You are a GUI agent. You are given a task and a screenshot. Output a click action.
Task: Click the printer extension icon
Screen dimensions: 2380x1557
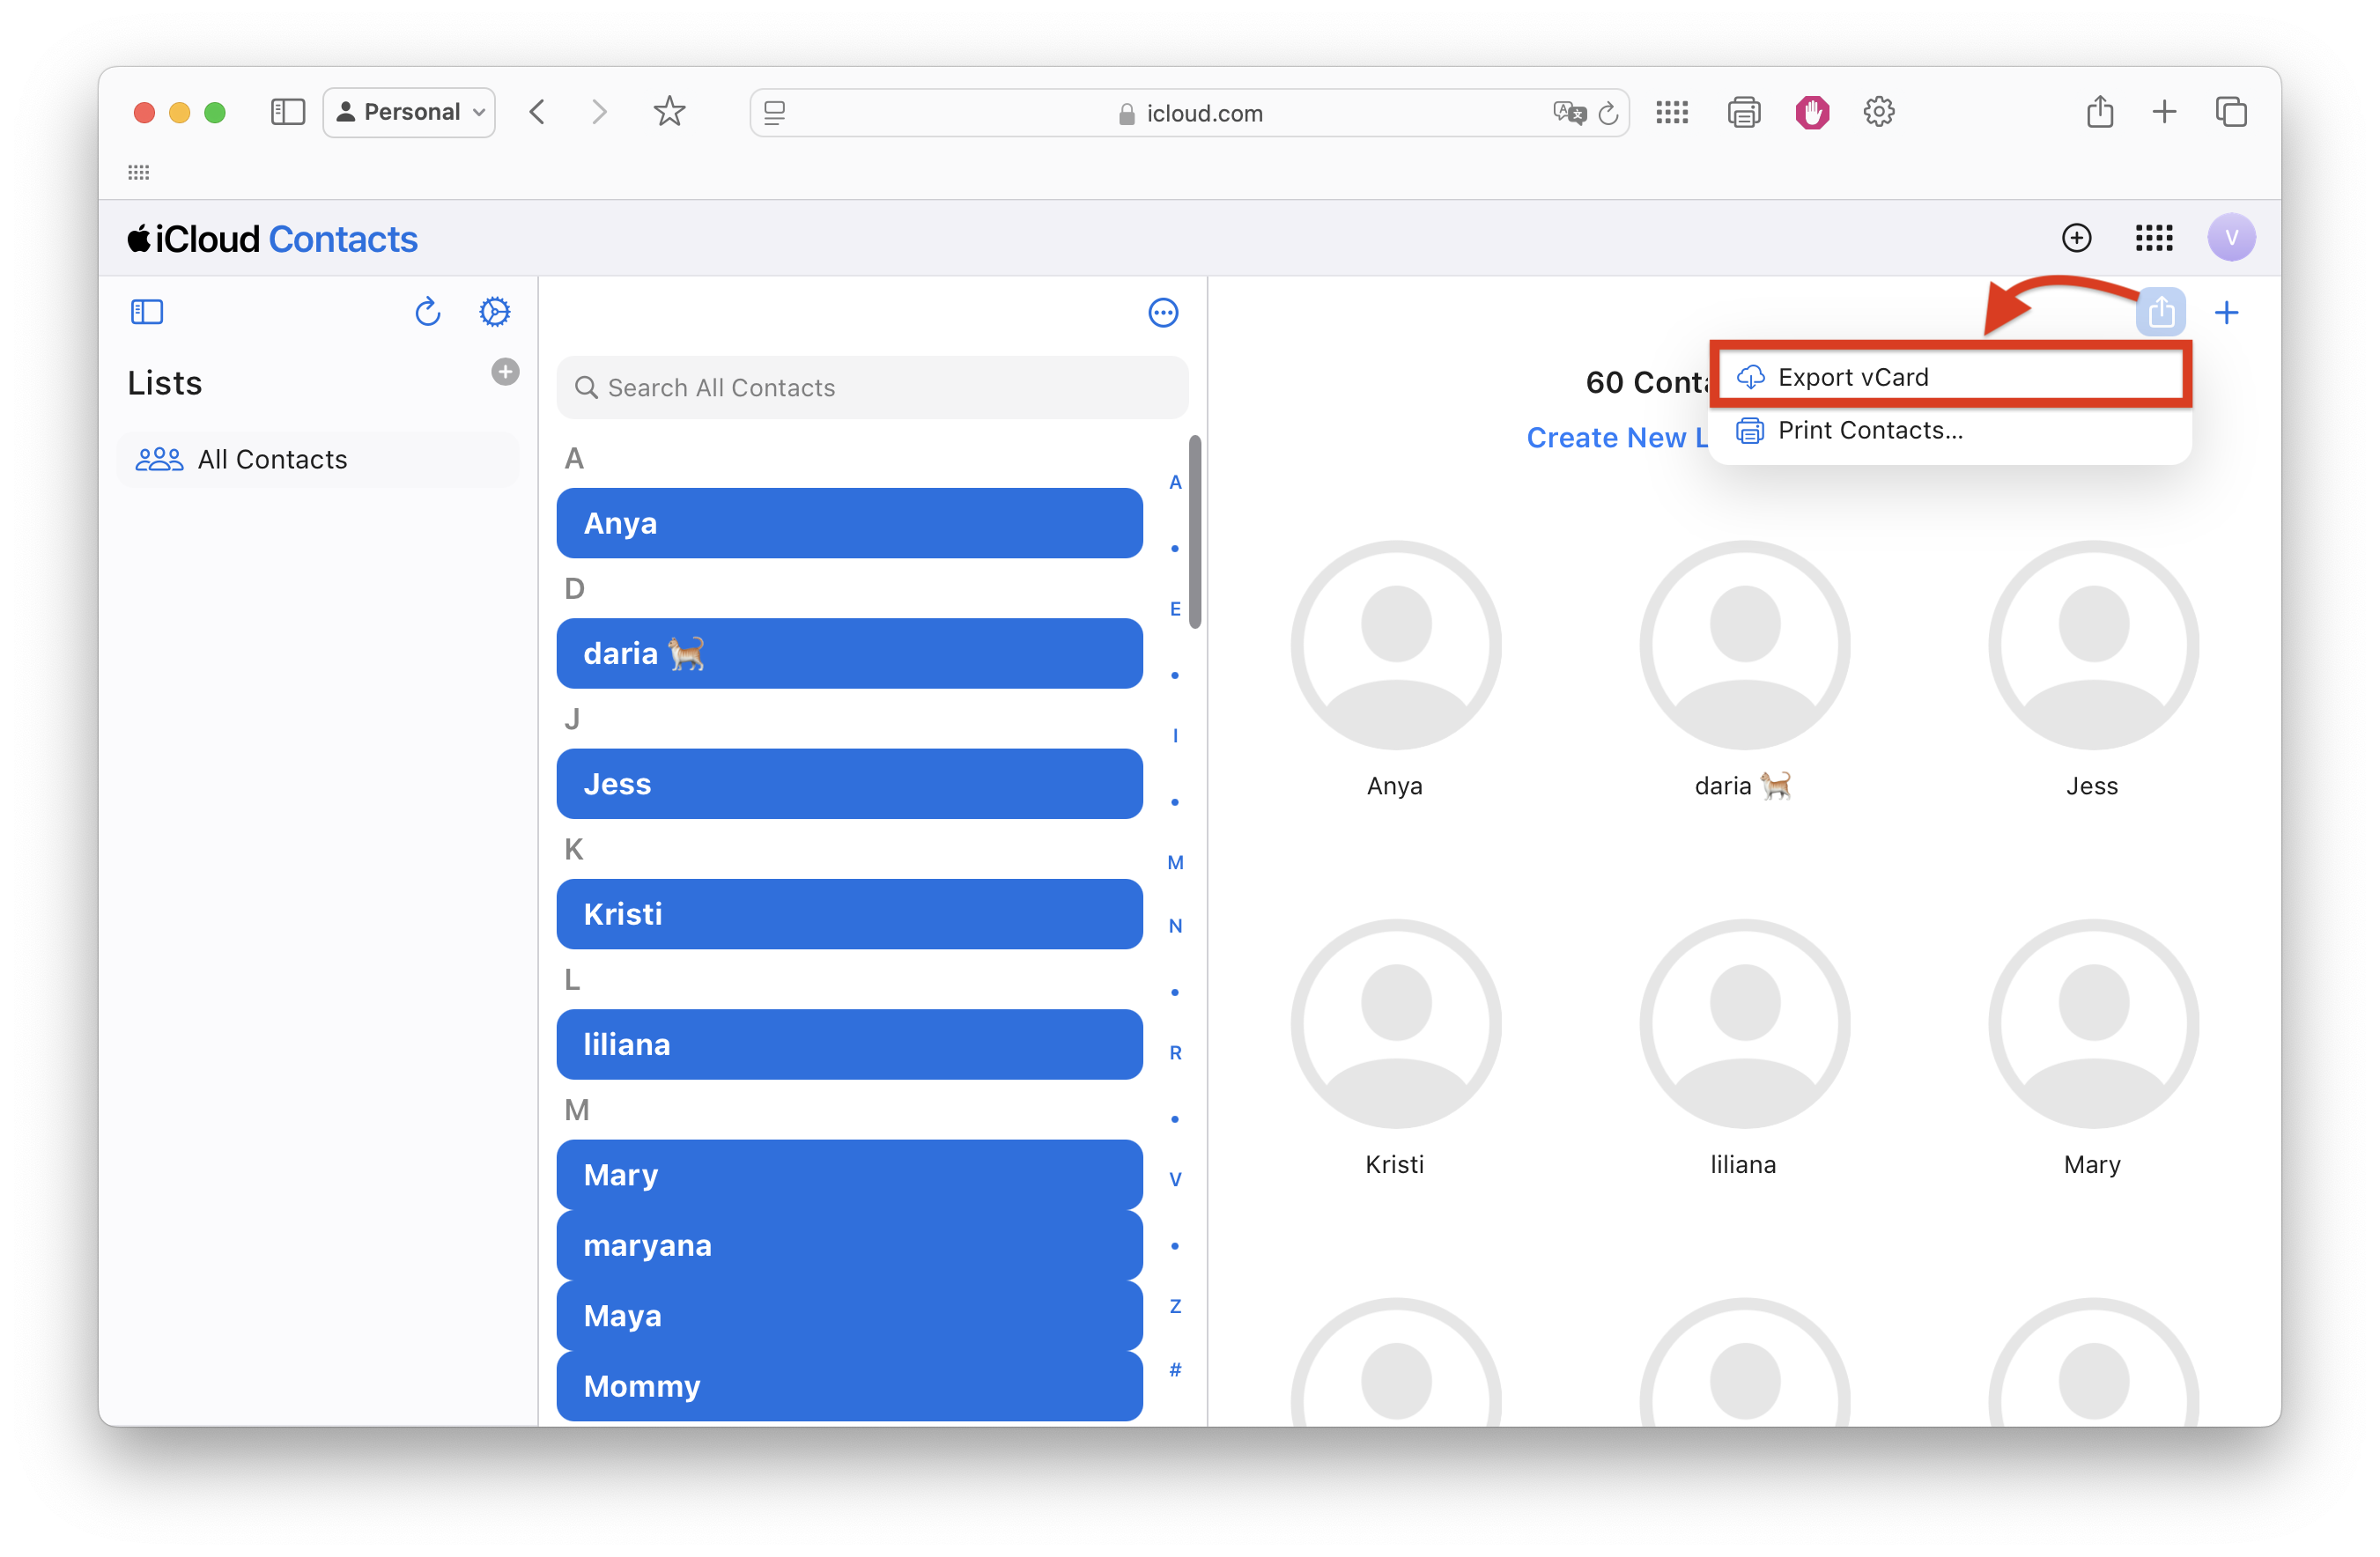1744,112
